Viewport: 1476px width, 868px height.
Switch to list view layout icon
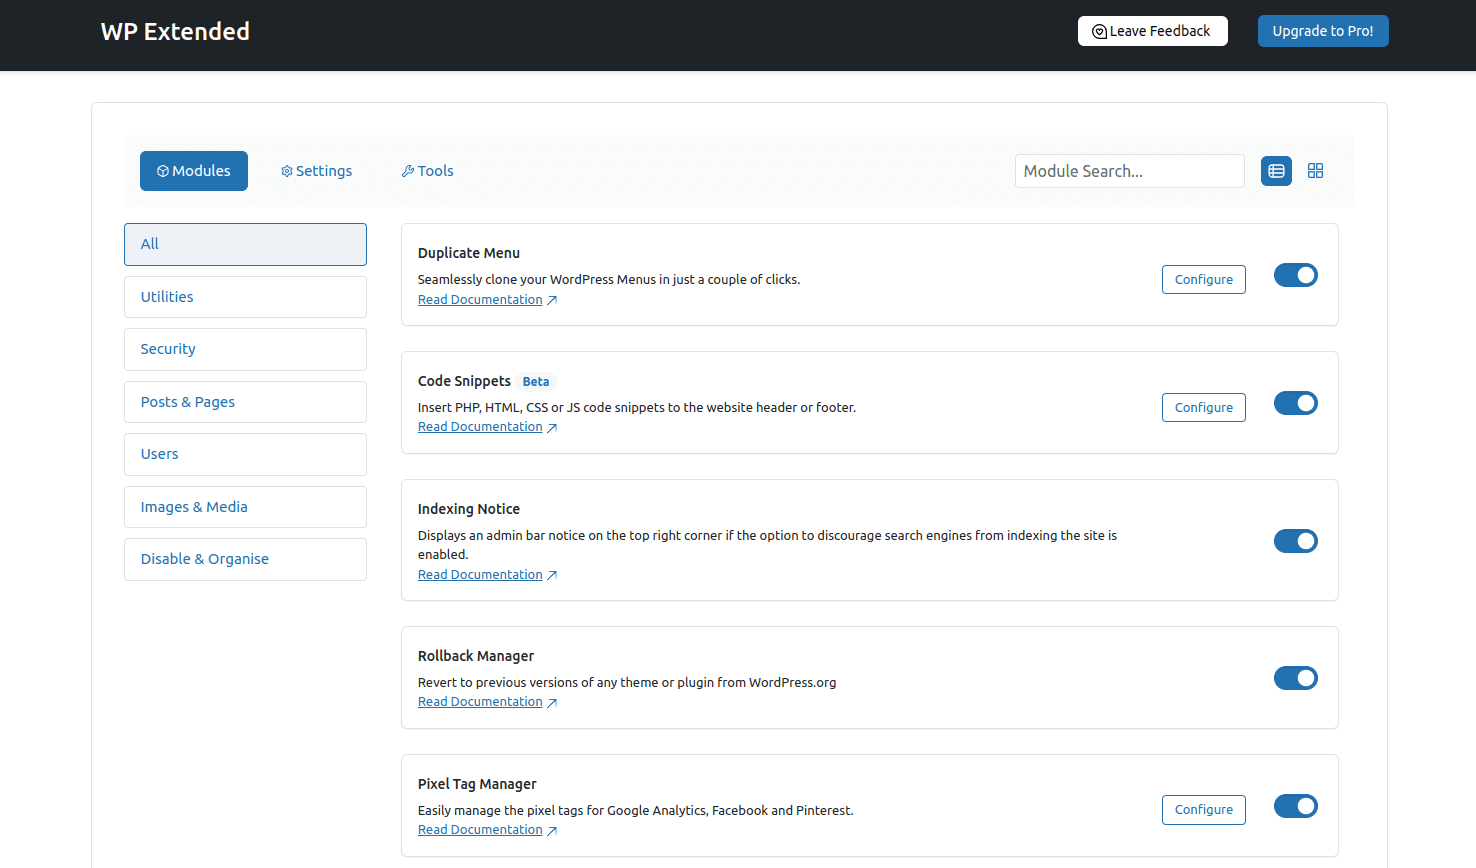point(1276,171)
